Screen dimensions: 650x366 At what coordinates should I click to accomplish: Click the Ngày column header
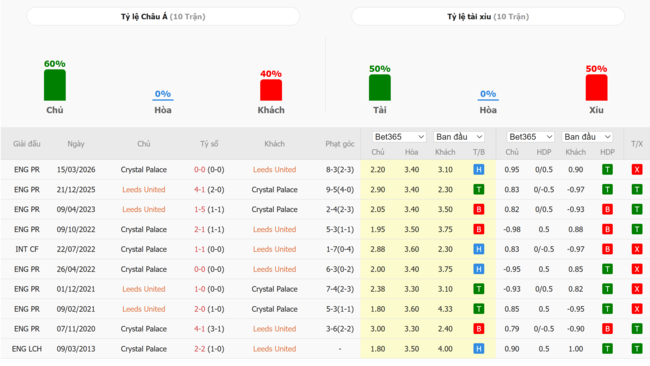coord(76,144)
